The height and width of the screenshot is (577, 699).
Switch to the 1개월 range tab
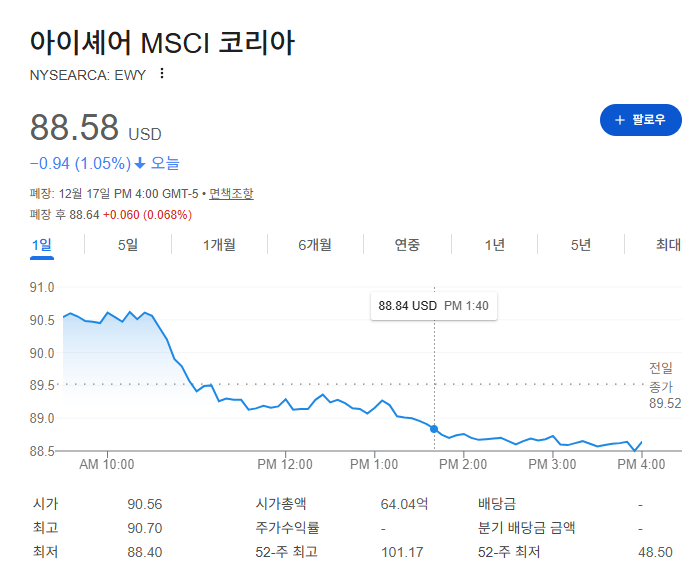coord(219,245)
